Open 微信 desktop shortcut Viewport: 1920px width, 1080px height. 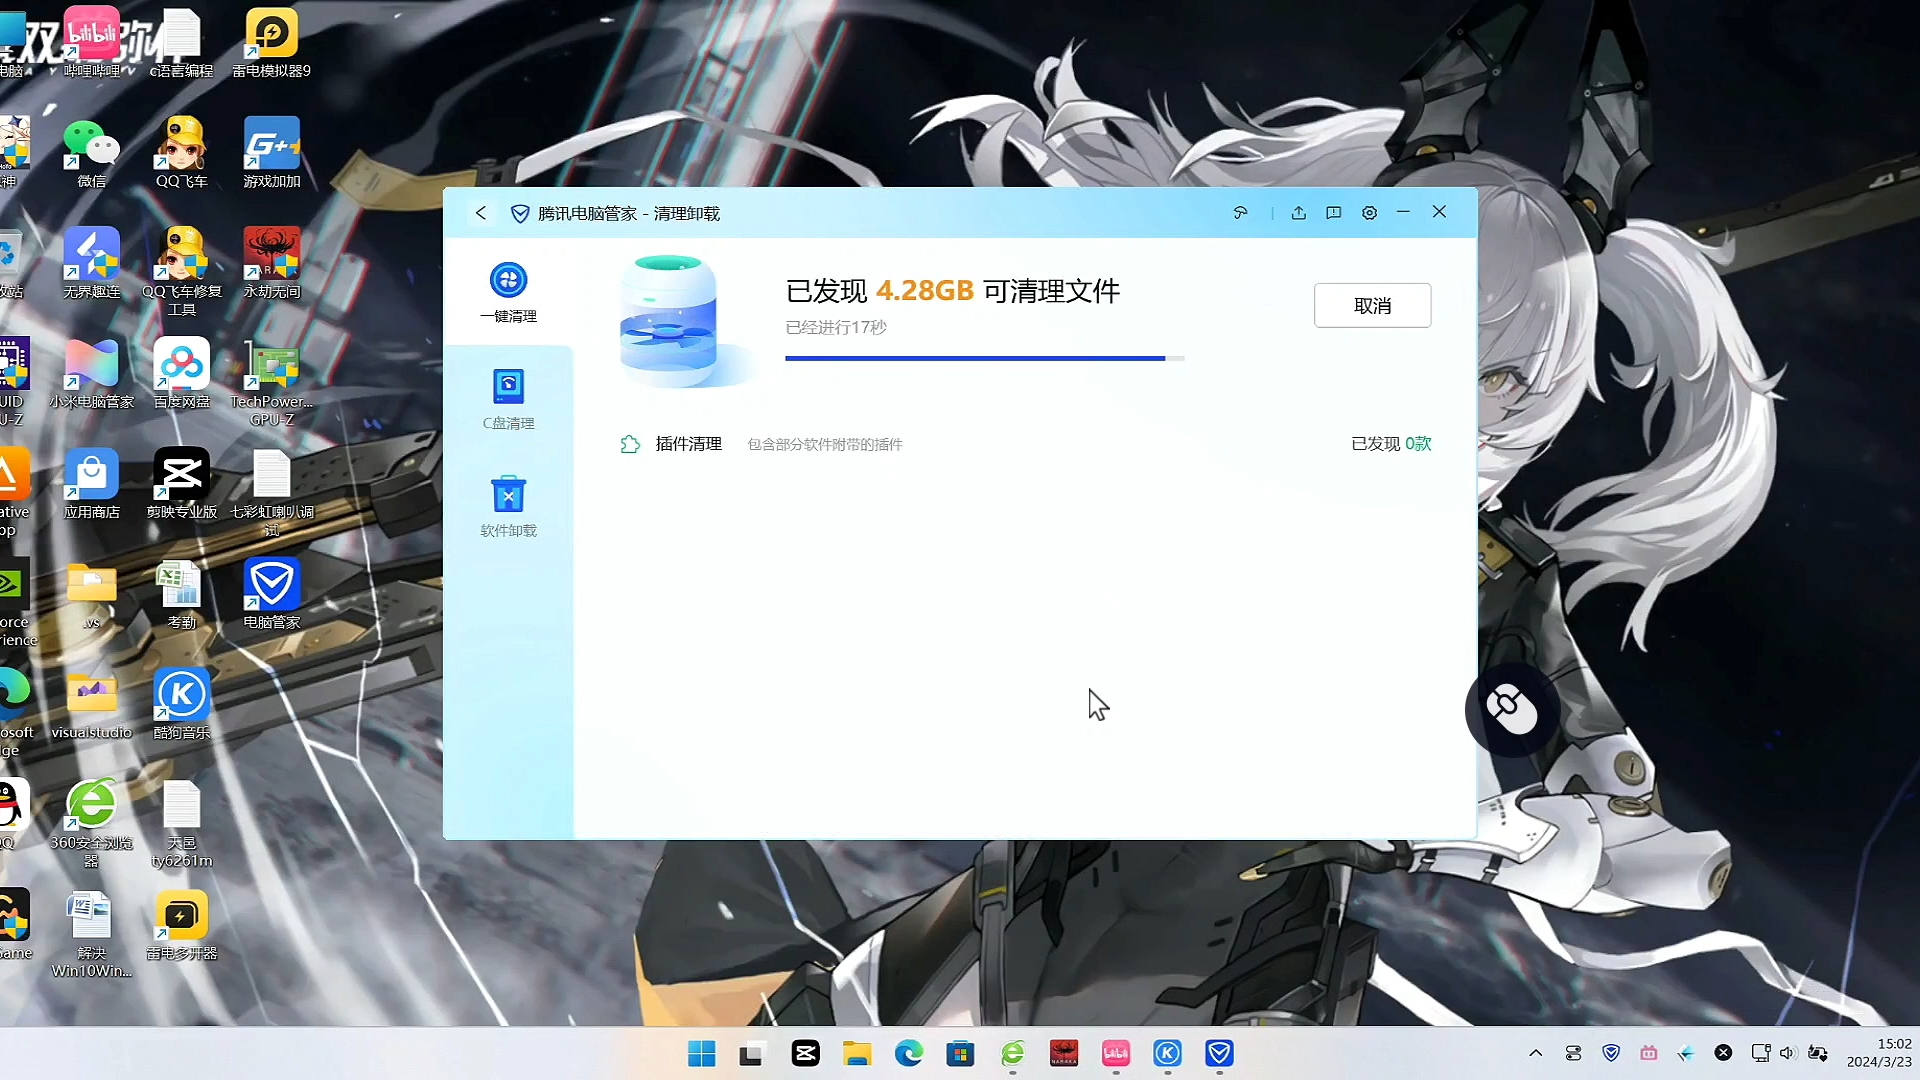point(91,152)
